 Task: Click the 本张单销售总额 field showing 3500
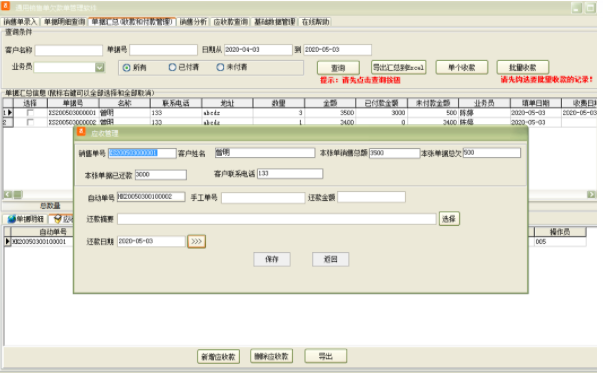(x=394, y=153)
